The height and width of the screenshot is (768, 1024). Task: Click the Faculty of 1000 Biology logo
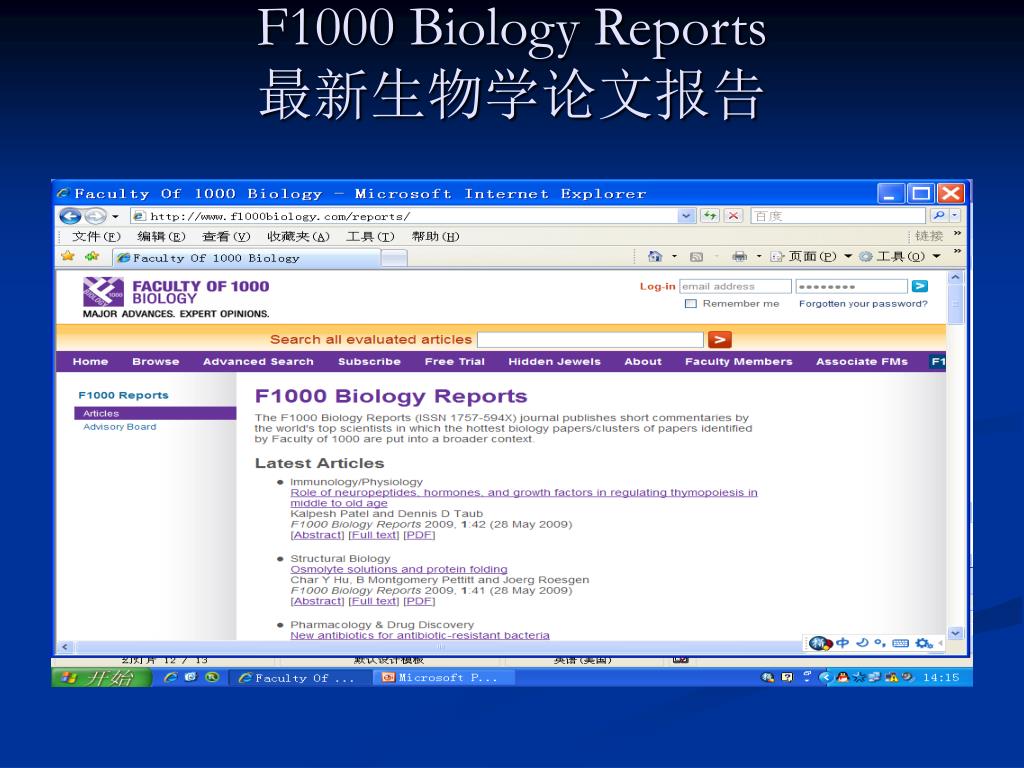click(x=176, y=297)
